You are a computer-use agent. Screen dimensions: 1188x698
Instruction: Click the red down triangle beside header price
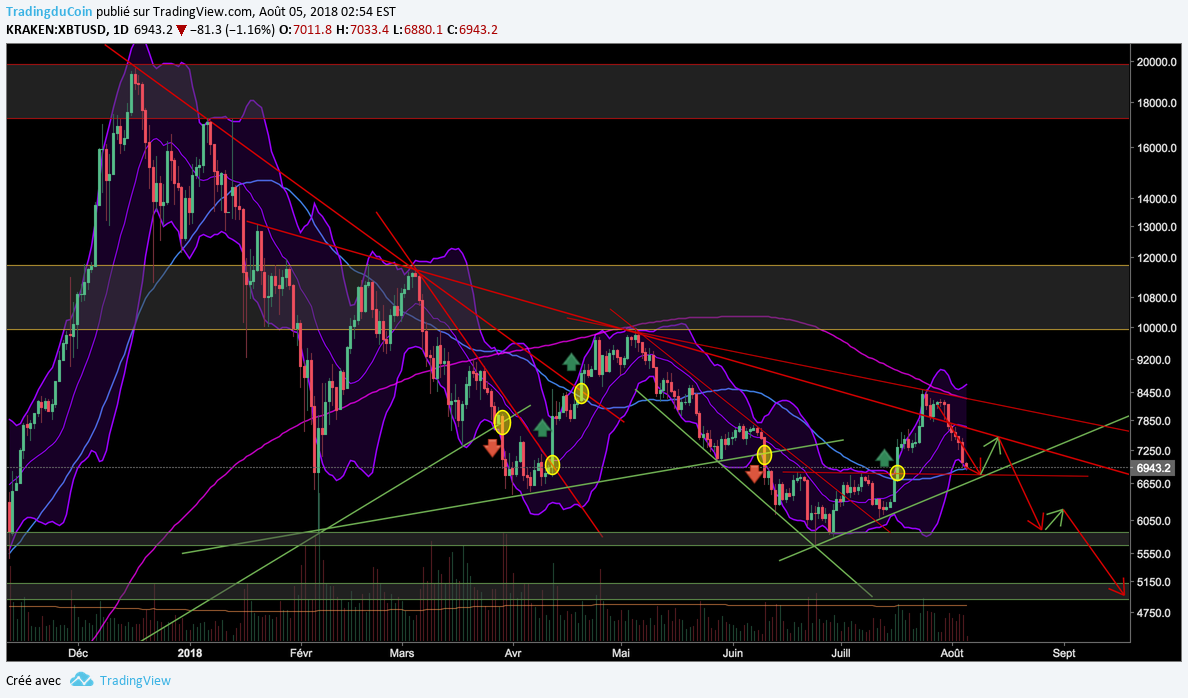[181, 30]
